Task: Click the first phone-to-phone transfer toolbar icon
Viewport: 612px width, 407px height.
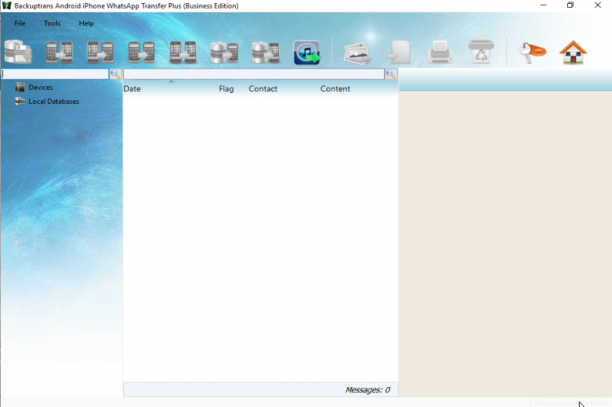Action: [59, 52]
